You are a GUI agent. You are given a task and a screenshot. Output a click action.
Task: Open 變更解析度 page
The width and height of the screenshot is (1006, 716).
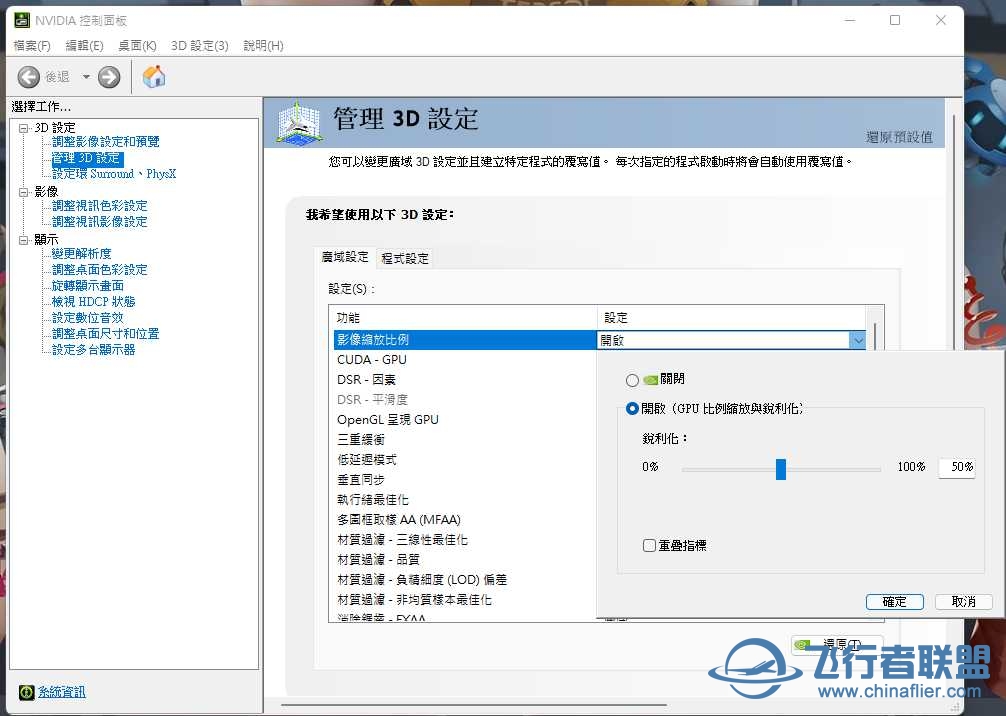coord(81,254)
